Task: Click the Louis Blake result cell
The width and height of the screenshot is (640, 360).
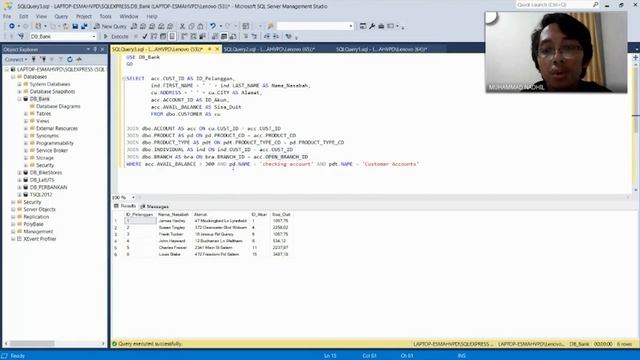Action: pos(173,254)
